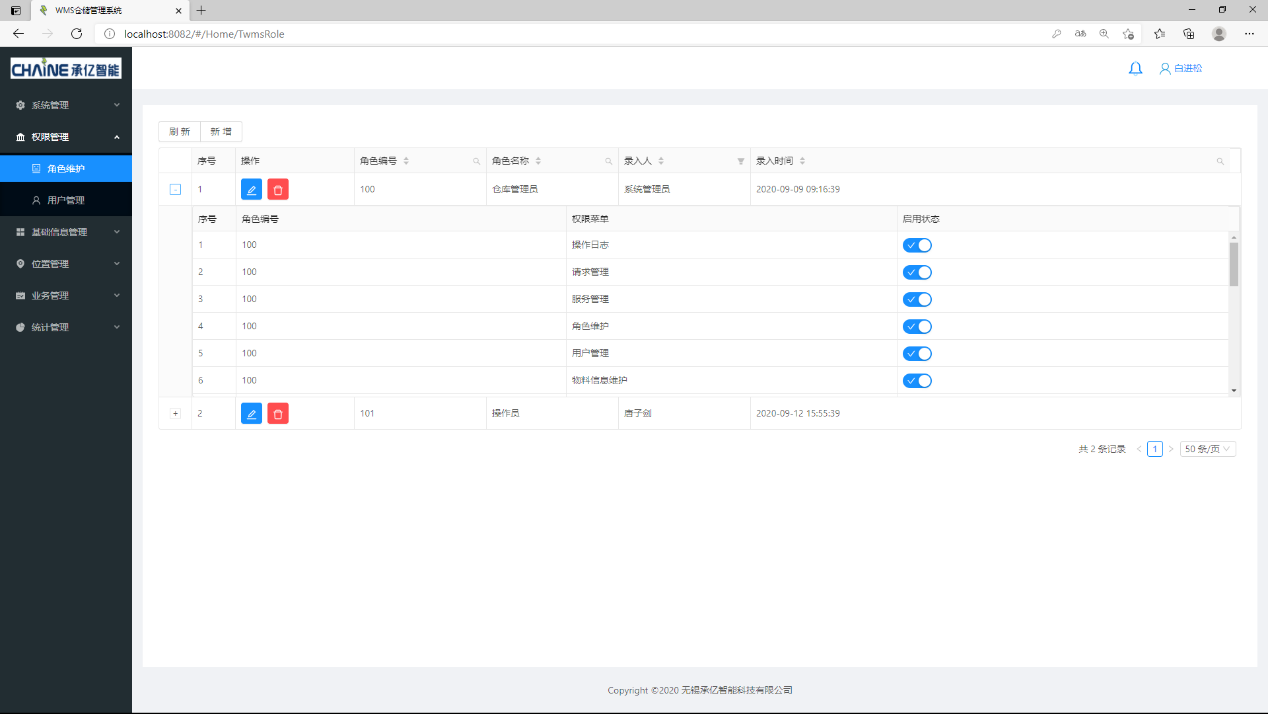
Task: Click the filter icon in 录入人 column
Action: 740,161
